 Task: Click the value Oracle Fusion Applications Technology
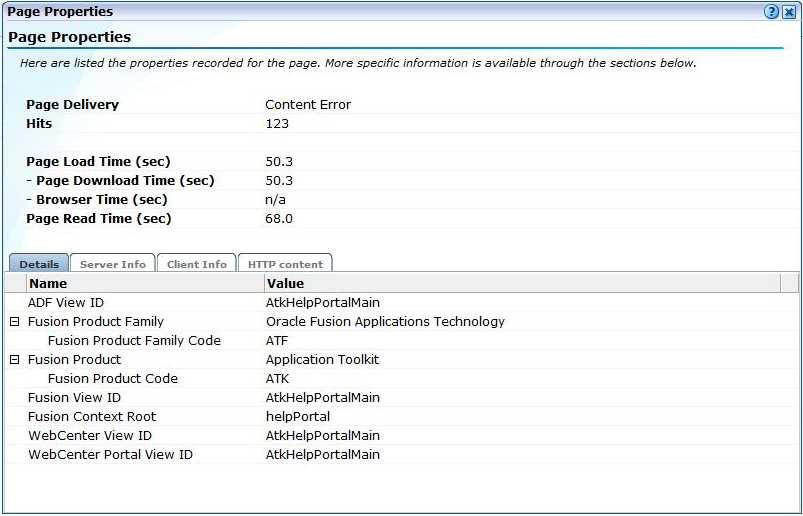(385, 321)
